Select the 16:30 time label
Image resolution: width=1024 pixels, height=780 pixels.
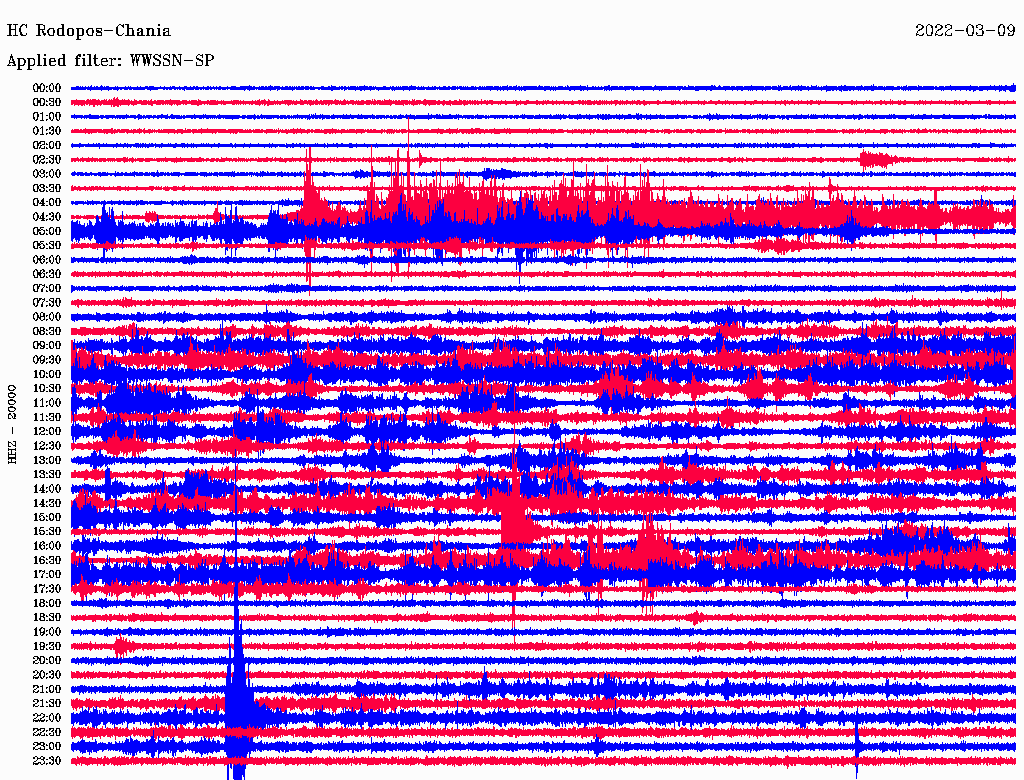47,561
